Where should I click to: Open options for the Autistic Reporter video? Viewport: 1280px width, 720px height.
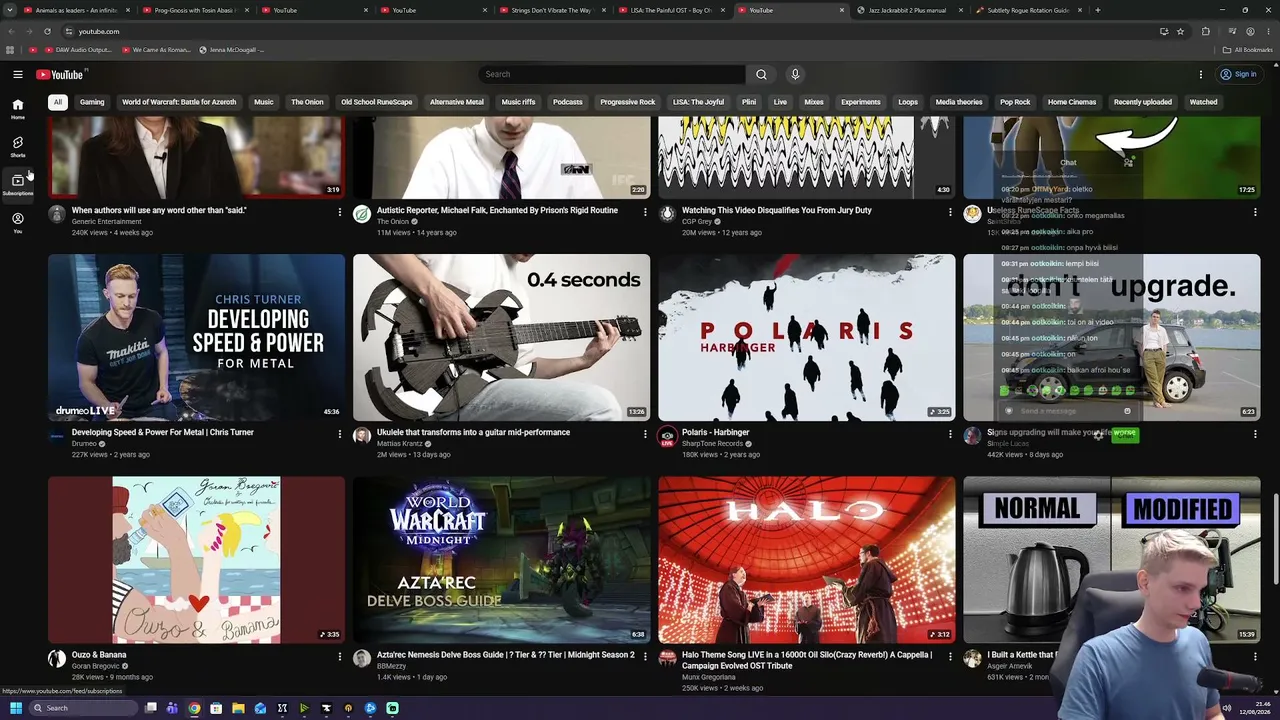pos(645,212)
